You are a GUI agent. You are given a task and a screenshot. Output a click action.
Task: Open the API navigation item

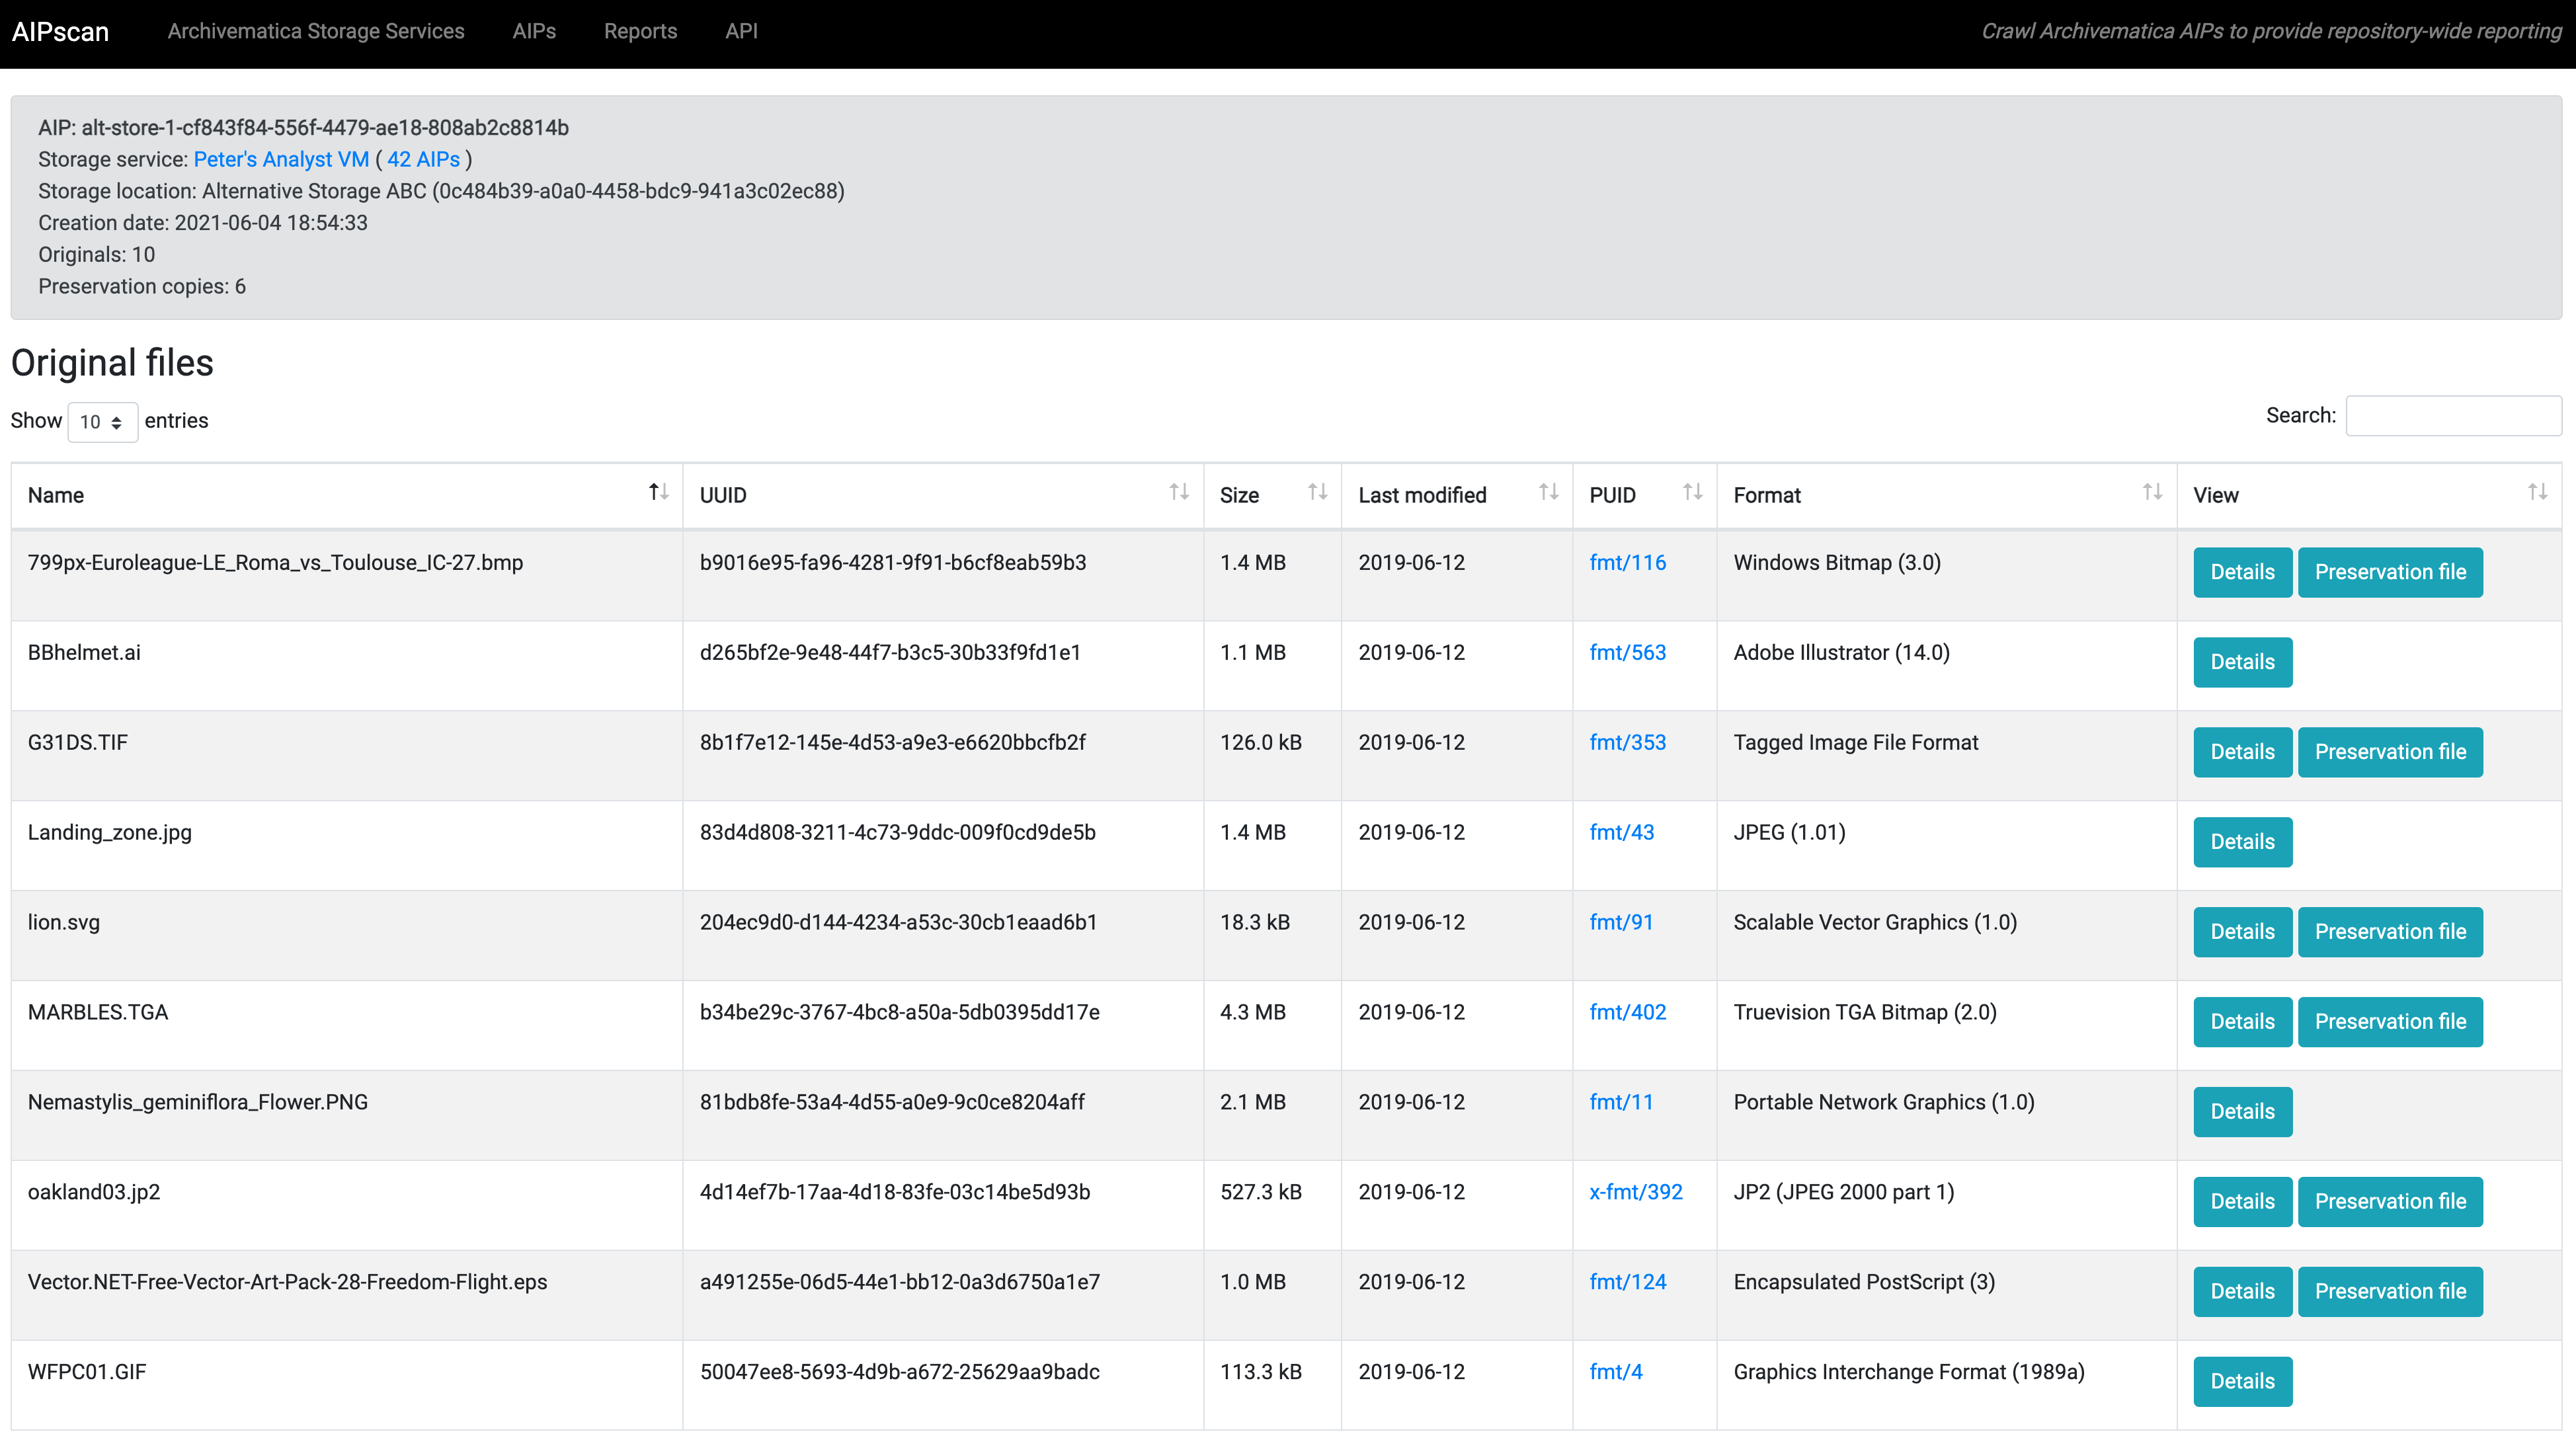point(741,31)
